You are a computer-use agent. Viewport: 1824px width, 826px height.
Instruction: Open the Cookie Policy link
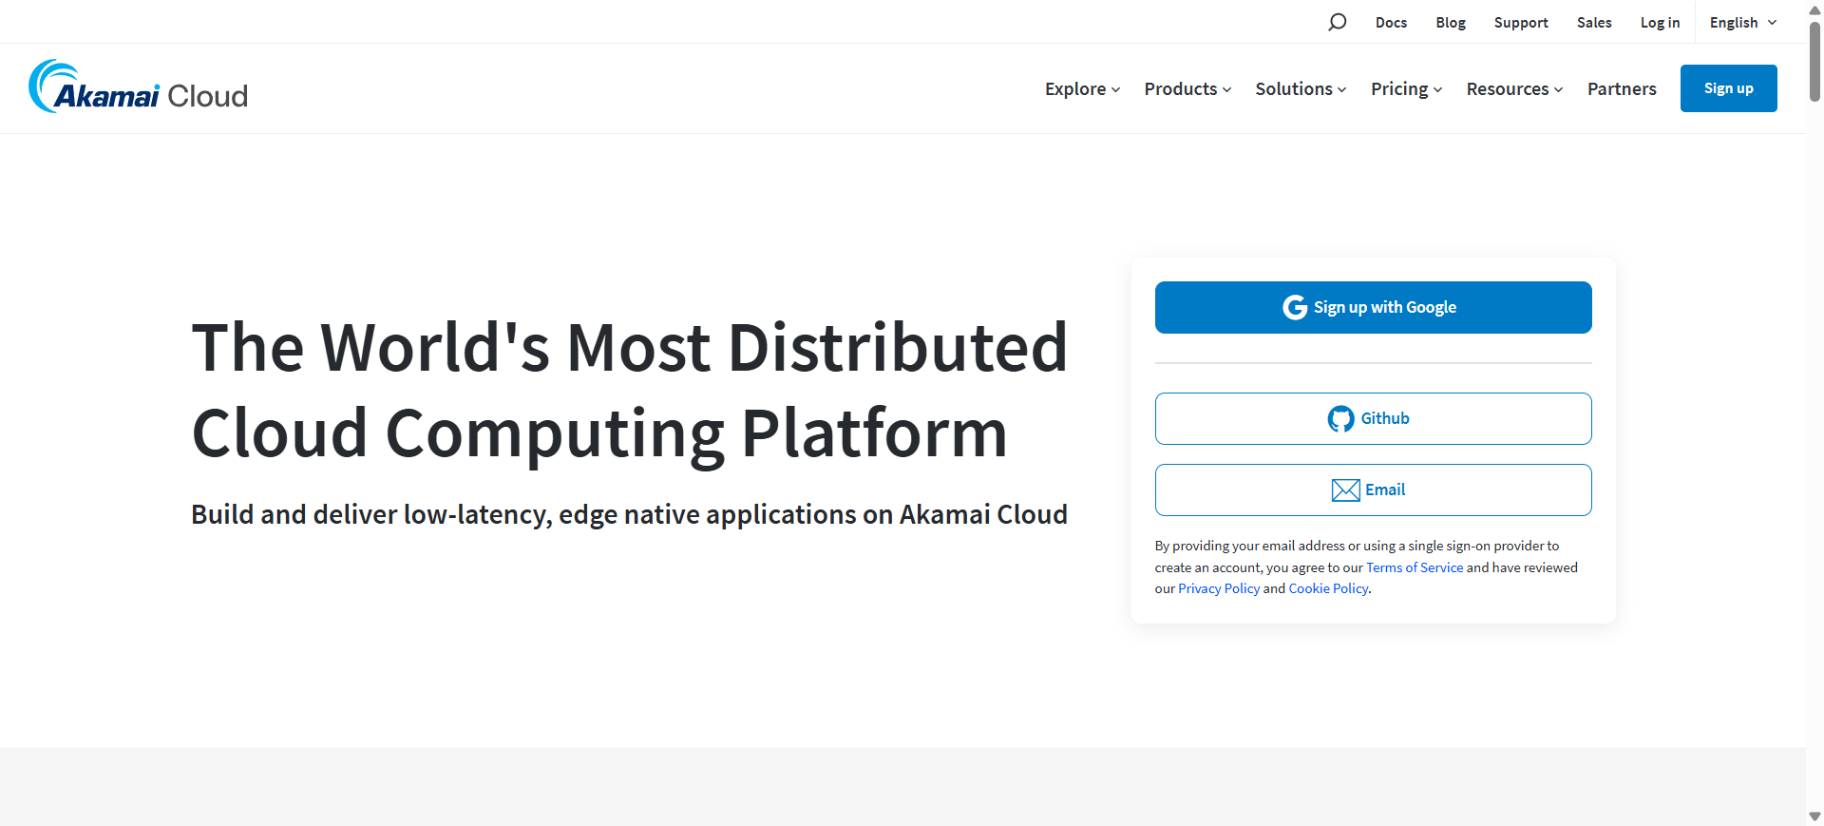point(1328,588)
